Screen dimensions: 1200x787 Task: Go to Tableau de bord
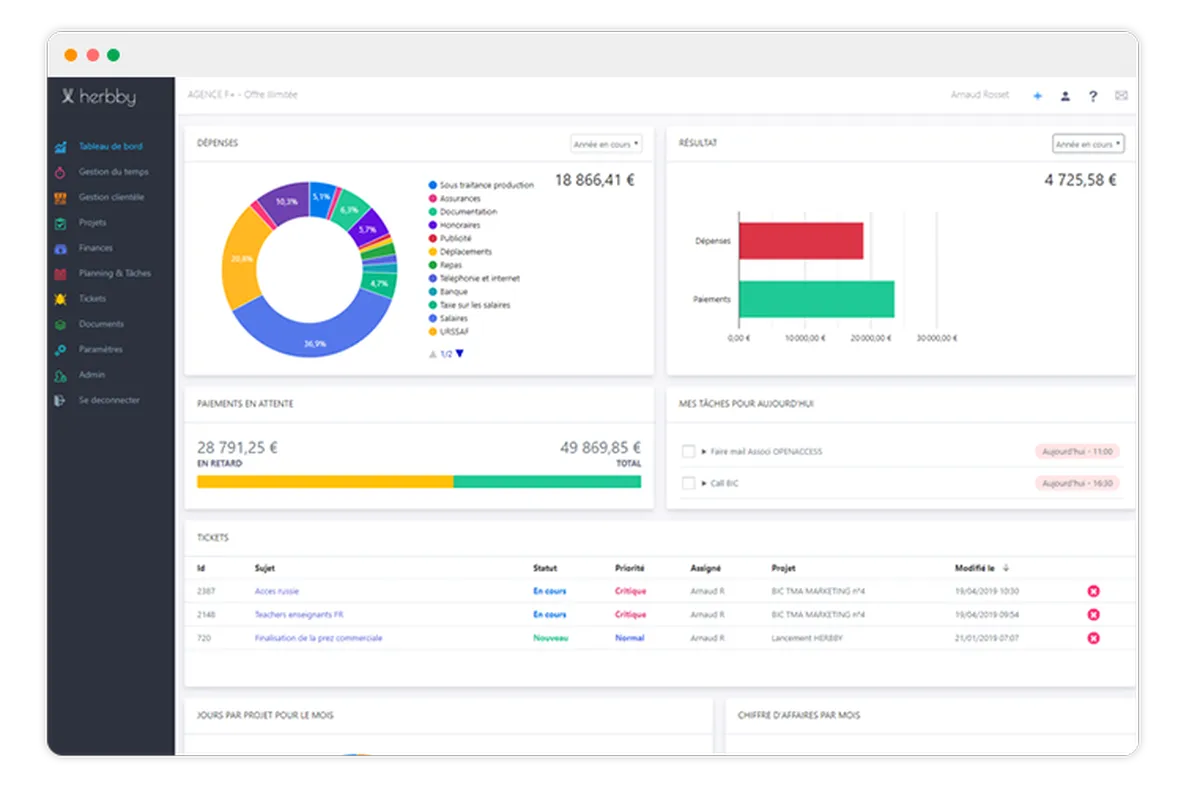pyautogui.click(x=110, y=147)
